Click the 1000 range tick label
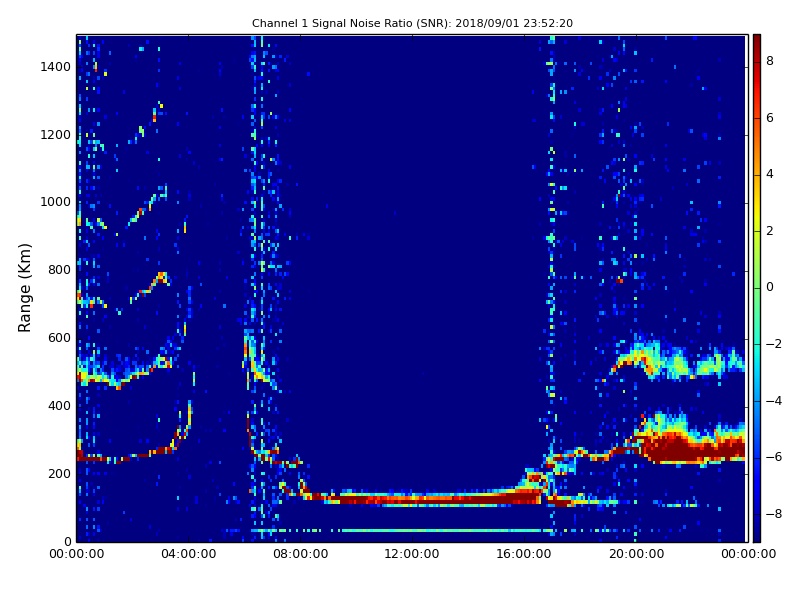800x600 pixels. (x=55, y=202)
